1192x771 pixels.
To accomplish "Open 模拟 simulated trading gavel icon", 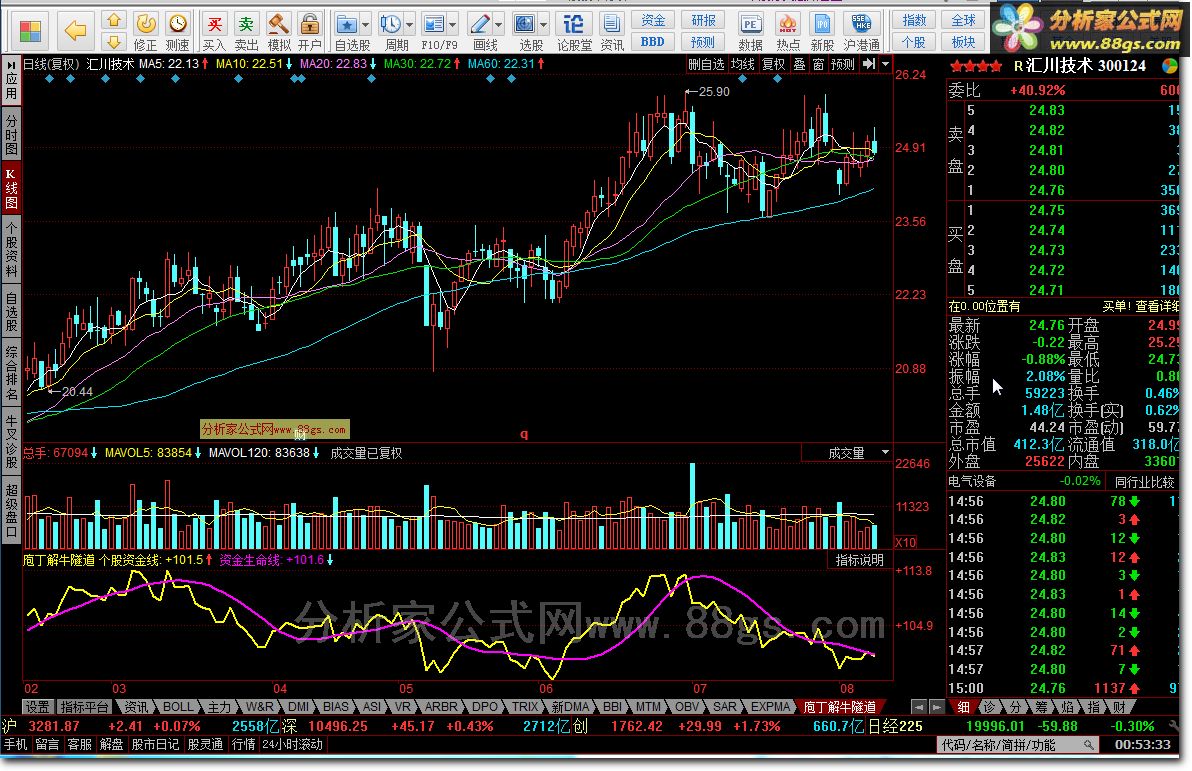I will click(x=278, y=32).
